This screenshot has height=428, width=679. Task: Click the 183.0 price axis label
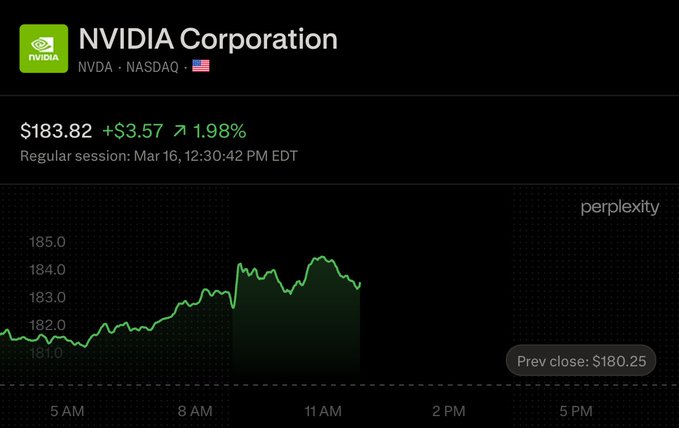pyautogui.click(x=48, y=297)
